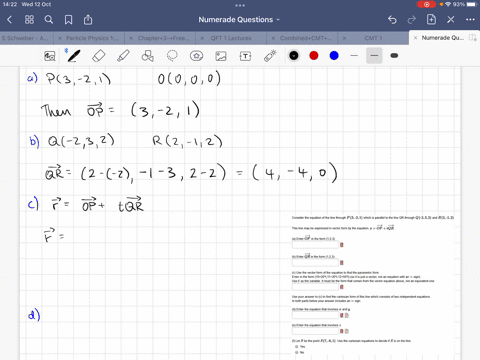This screenshot has height=360, width=480.
Task: Select the Numerade Qu... tab
Action: (x=443, y=38)
